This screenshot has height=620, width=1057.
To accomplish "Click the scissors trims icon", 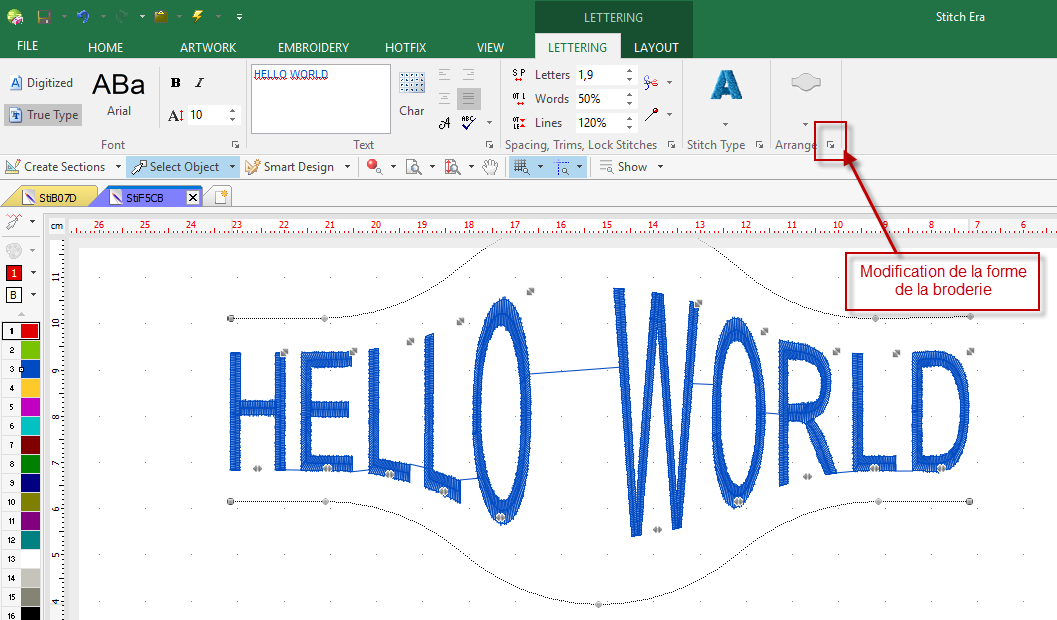I will 651,82.
